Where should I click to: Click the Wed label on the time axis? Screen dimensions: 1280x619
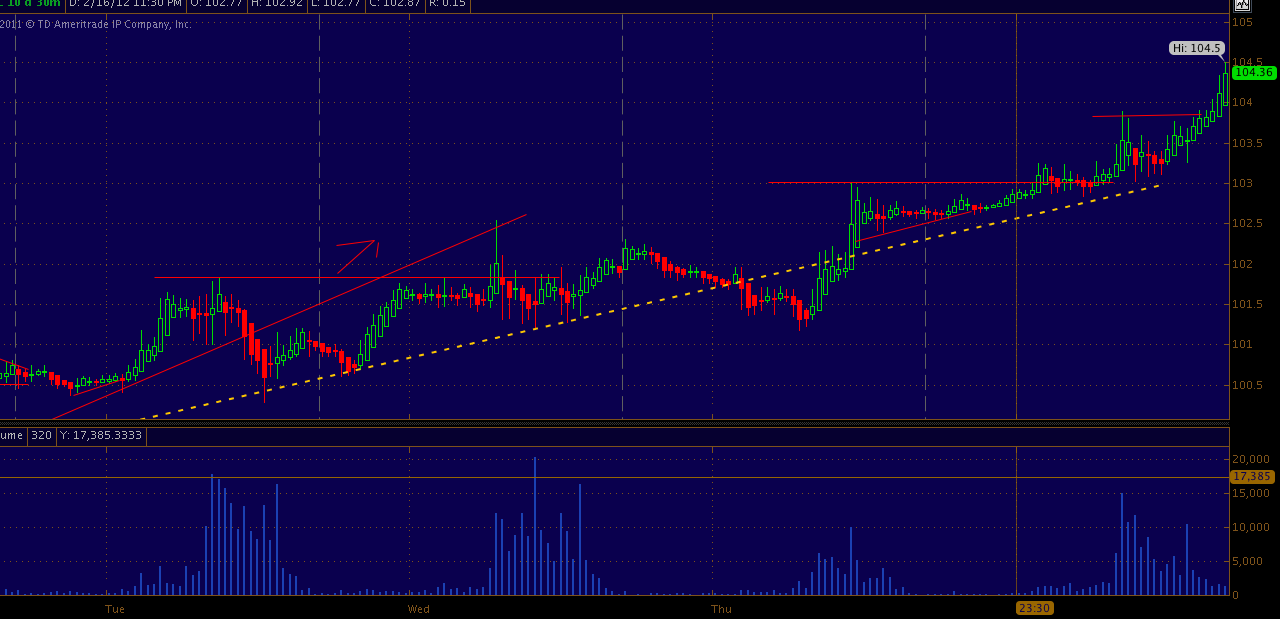pos(418,608)
